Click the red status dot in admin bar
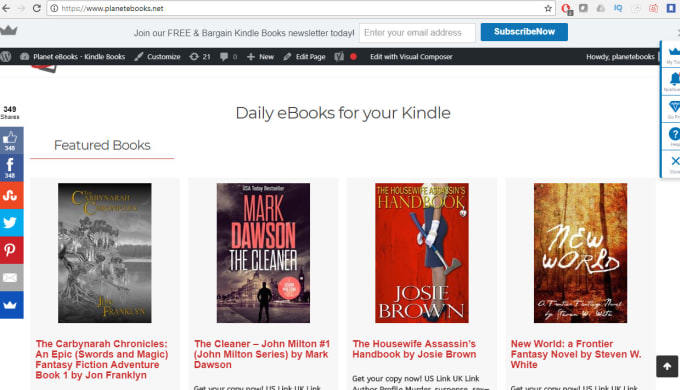Viewport: 680px width, 390px height. (x=353, y=56)
